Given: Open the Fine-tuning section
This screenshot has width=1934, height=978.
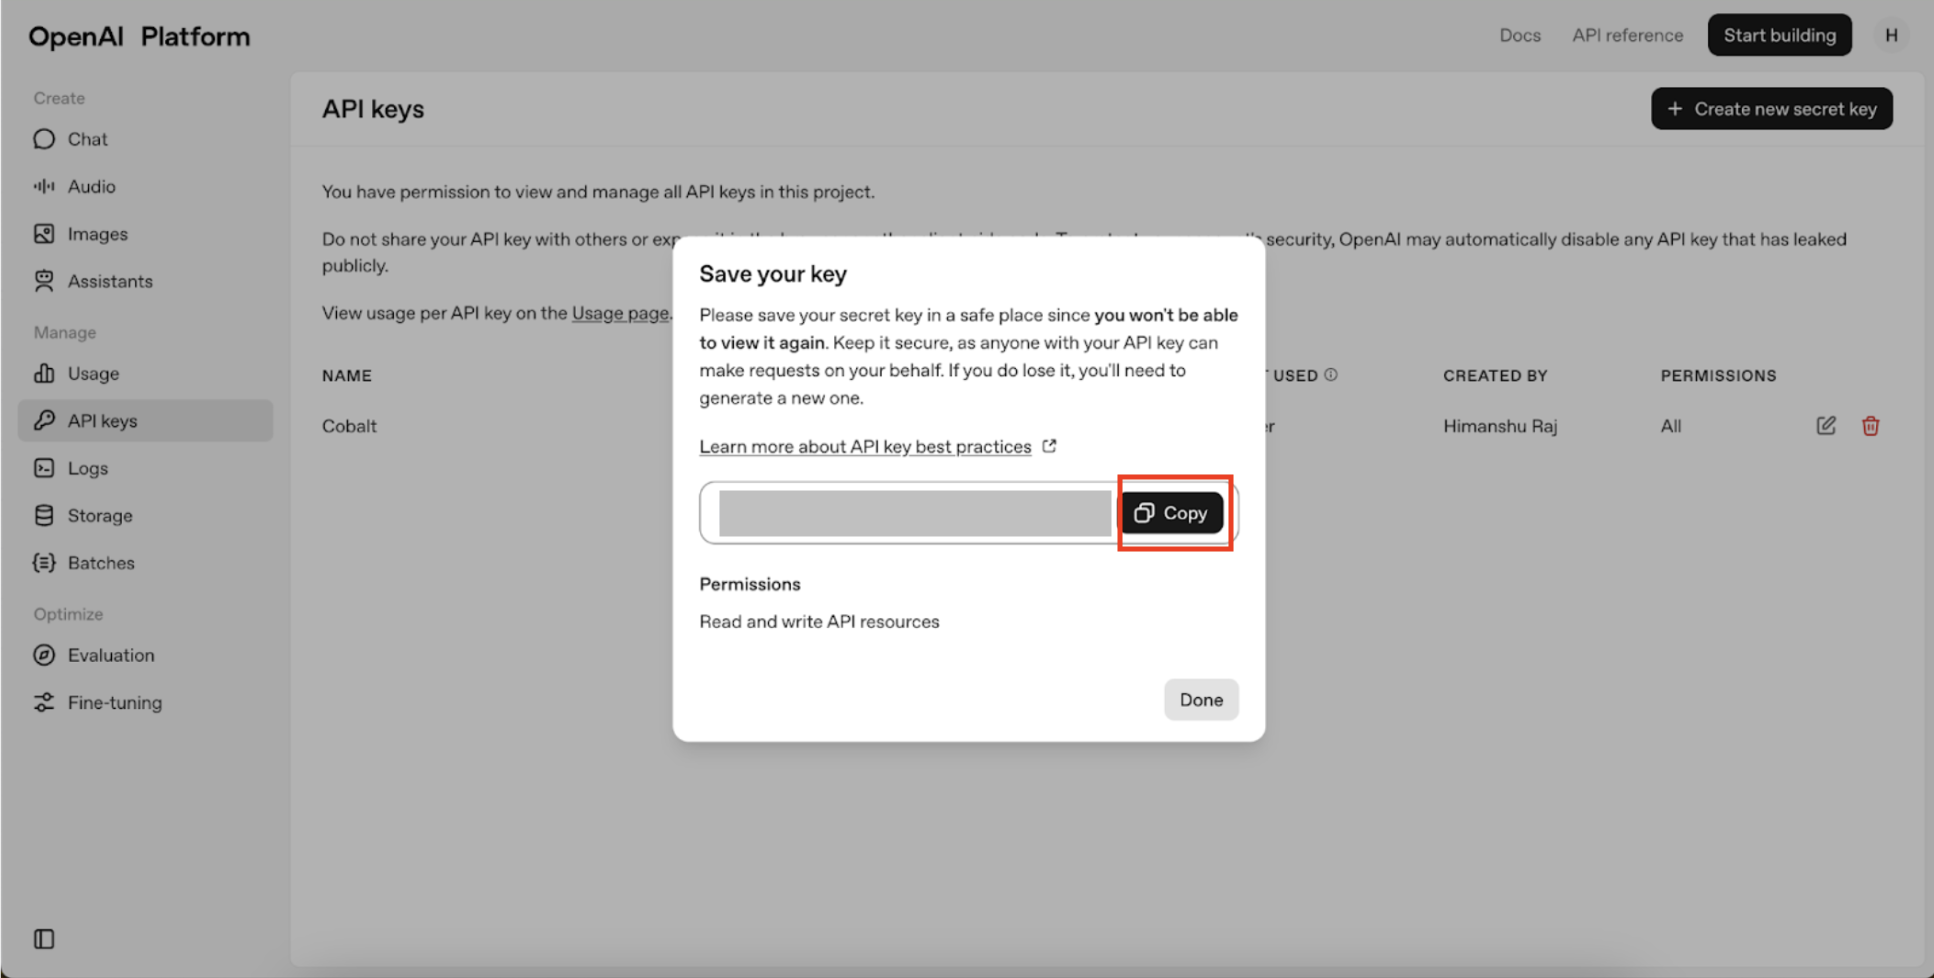Looking at the screenshot, I should (43, 702).
